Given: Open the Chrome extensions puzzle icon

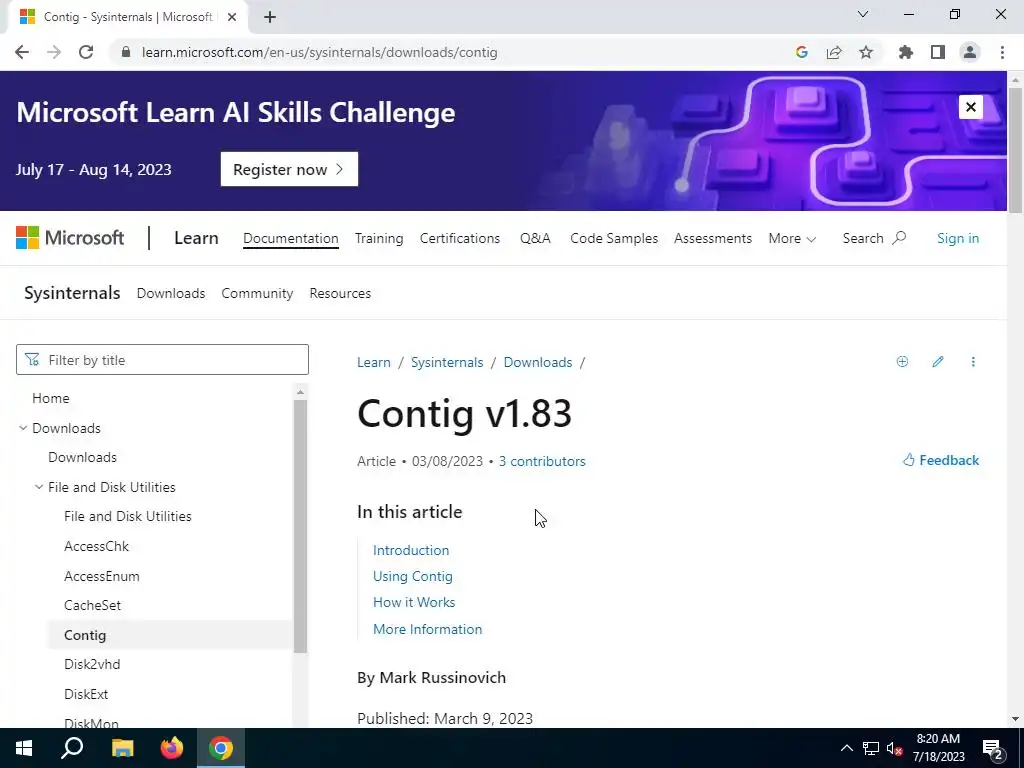Looking at the screenshot, I should pos(906,52).
